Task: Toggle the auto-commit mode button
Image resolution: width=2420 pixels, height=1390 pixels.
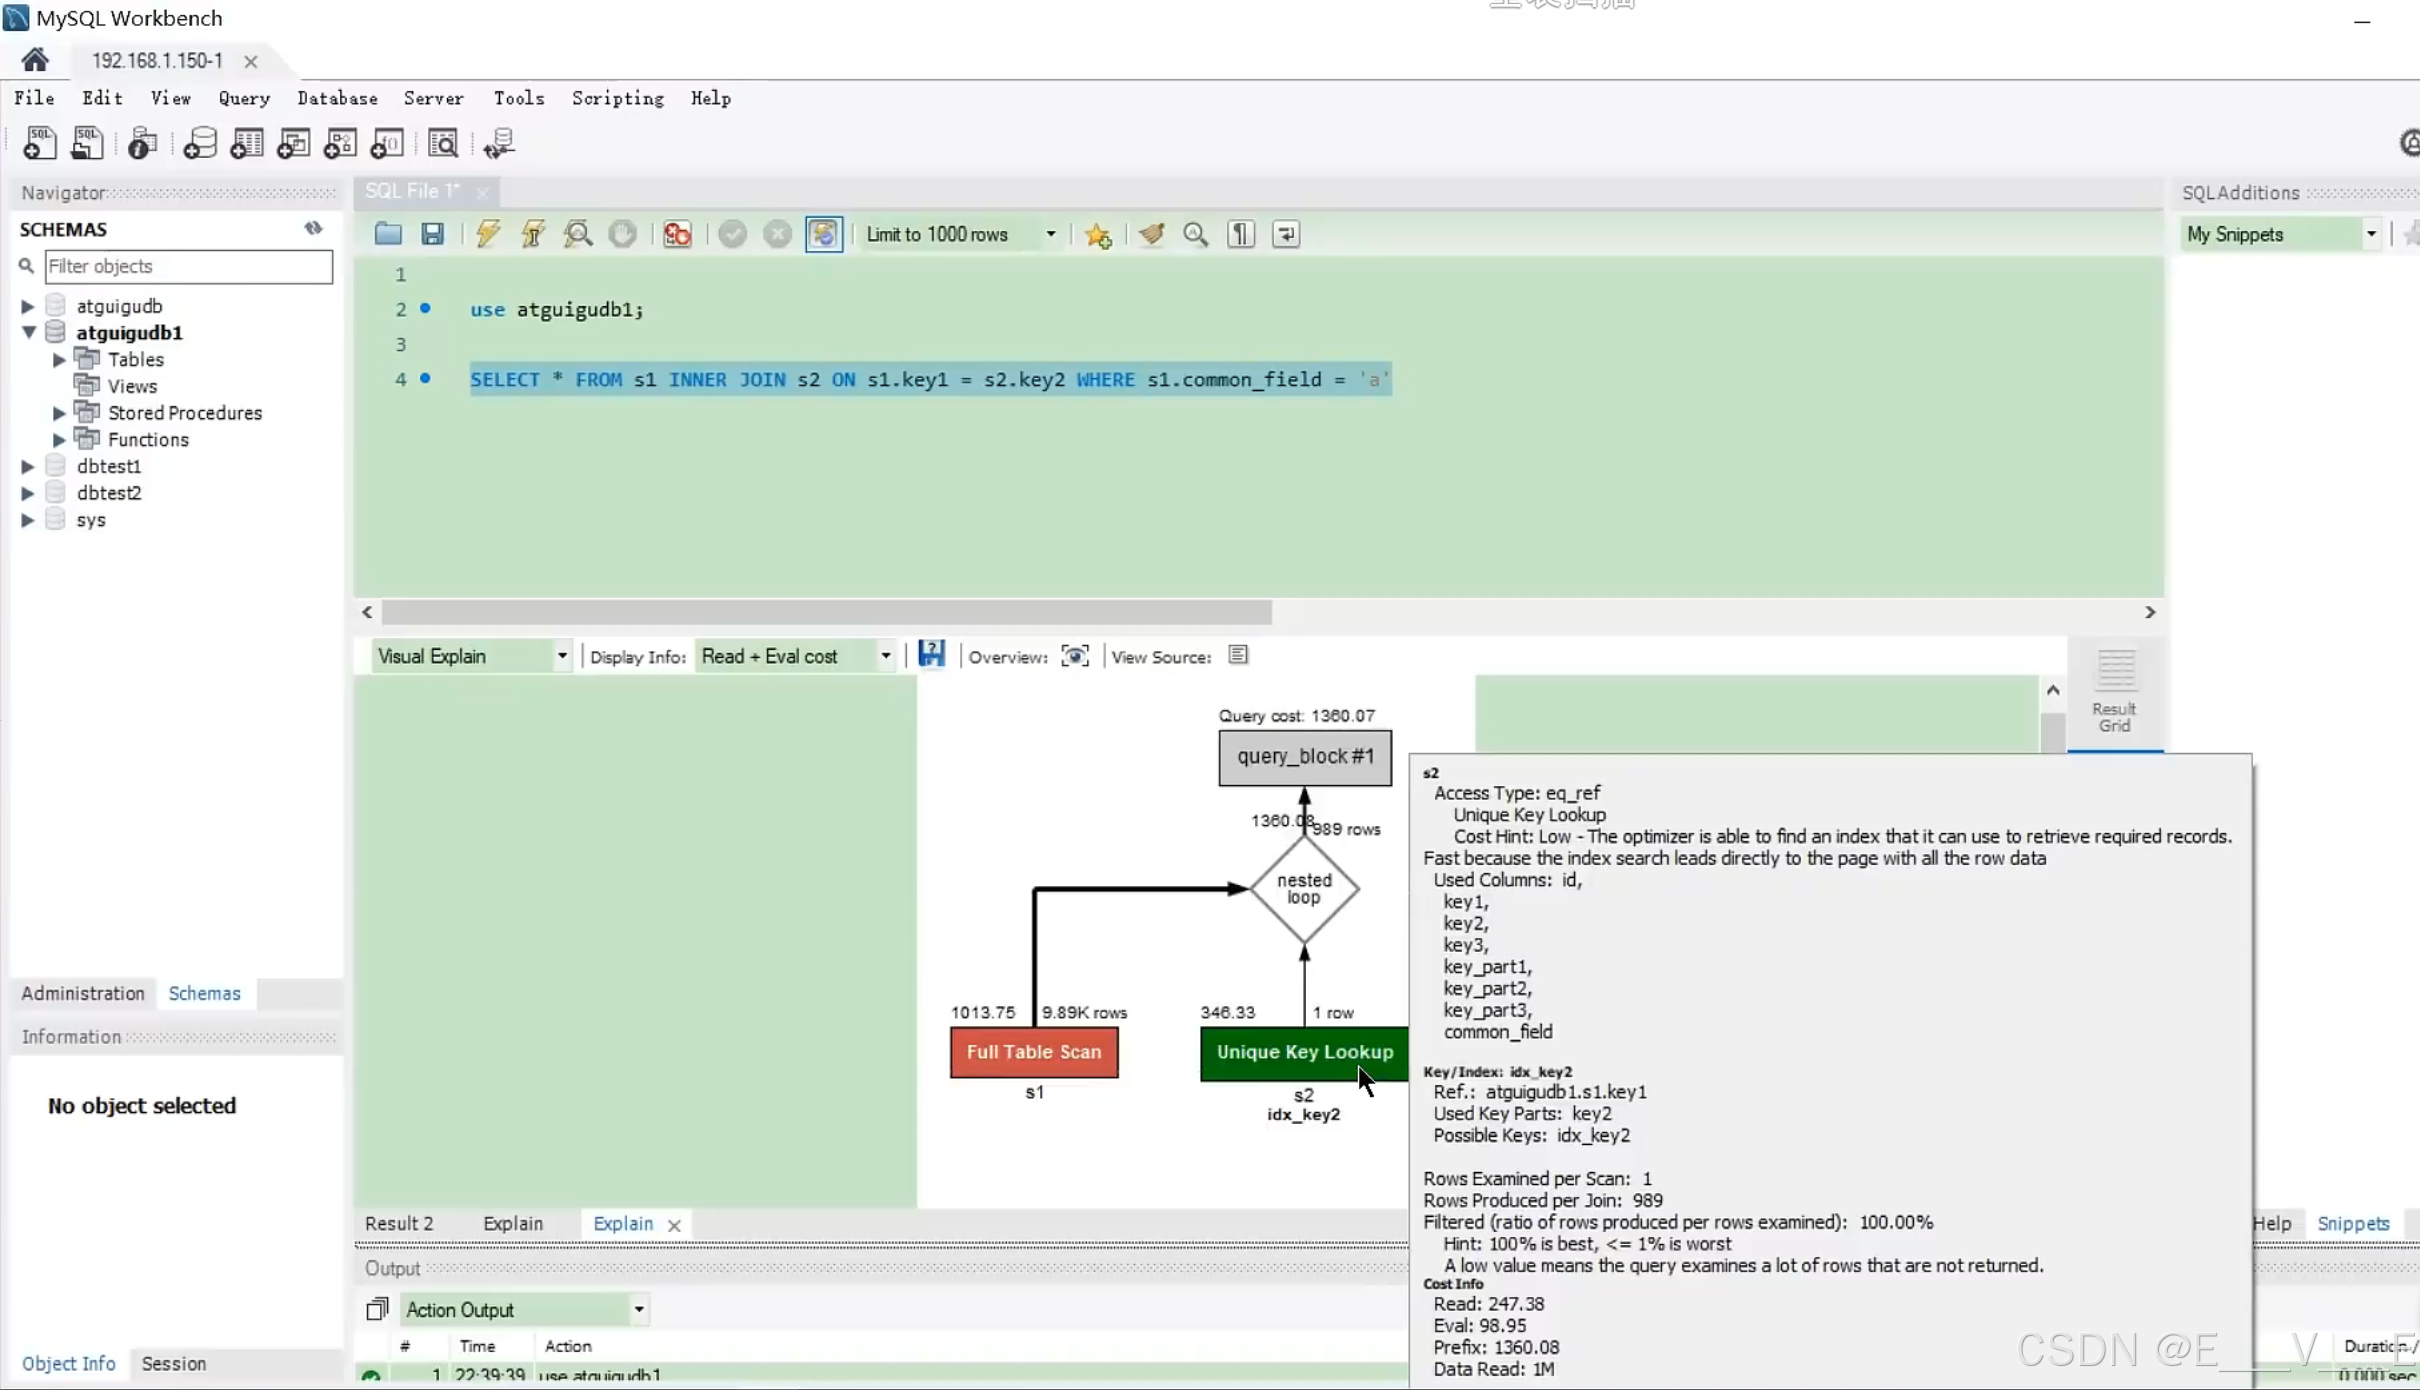Action: pos(824,234)
